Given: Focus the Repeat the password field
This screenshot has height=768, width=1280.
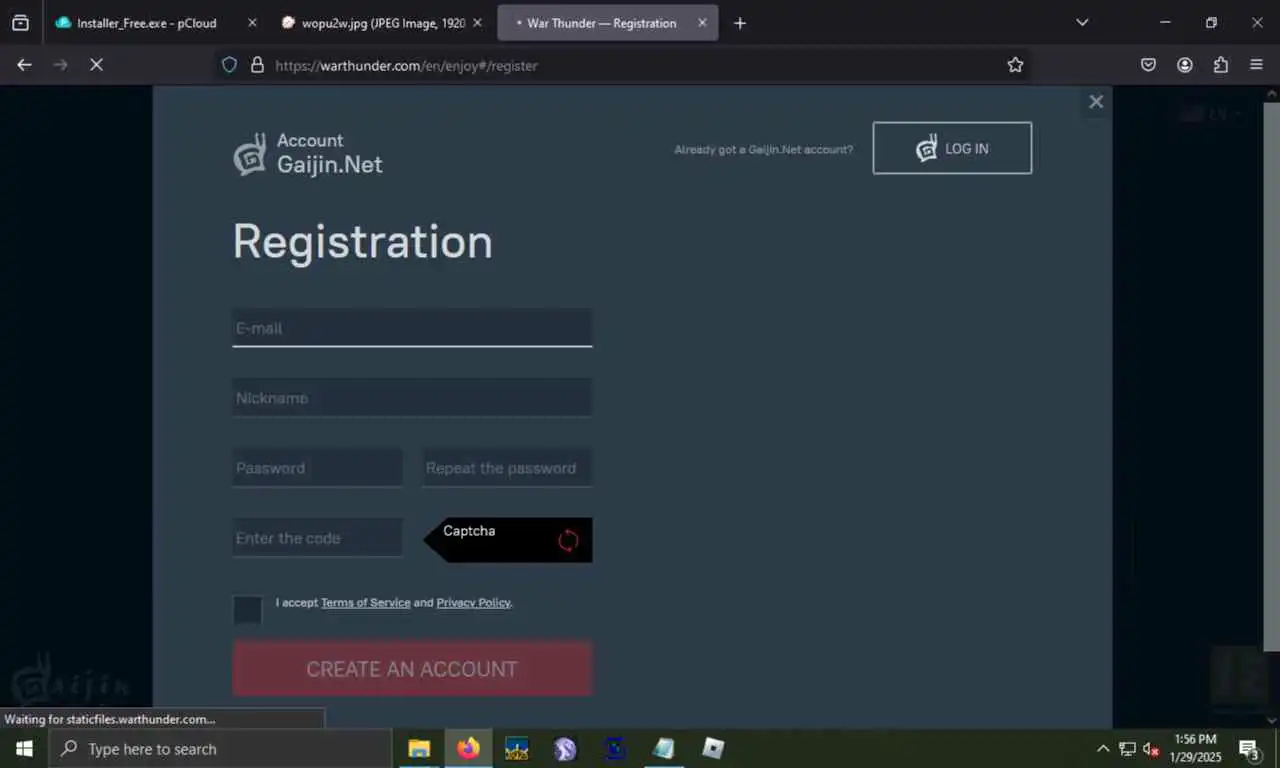Looking at the screenshot, I should (x=507, y=468).
